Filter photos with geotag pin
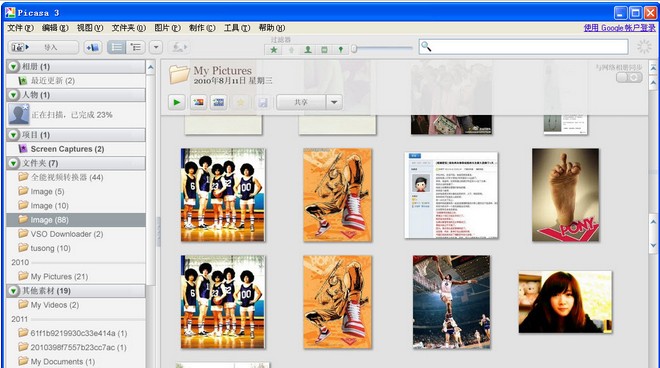The height and width of the screenshot is (368, 660). pos(341,50)
